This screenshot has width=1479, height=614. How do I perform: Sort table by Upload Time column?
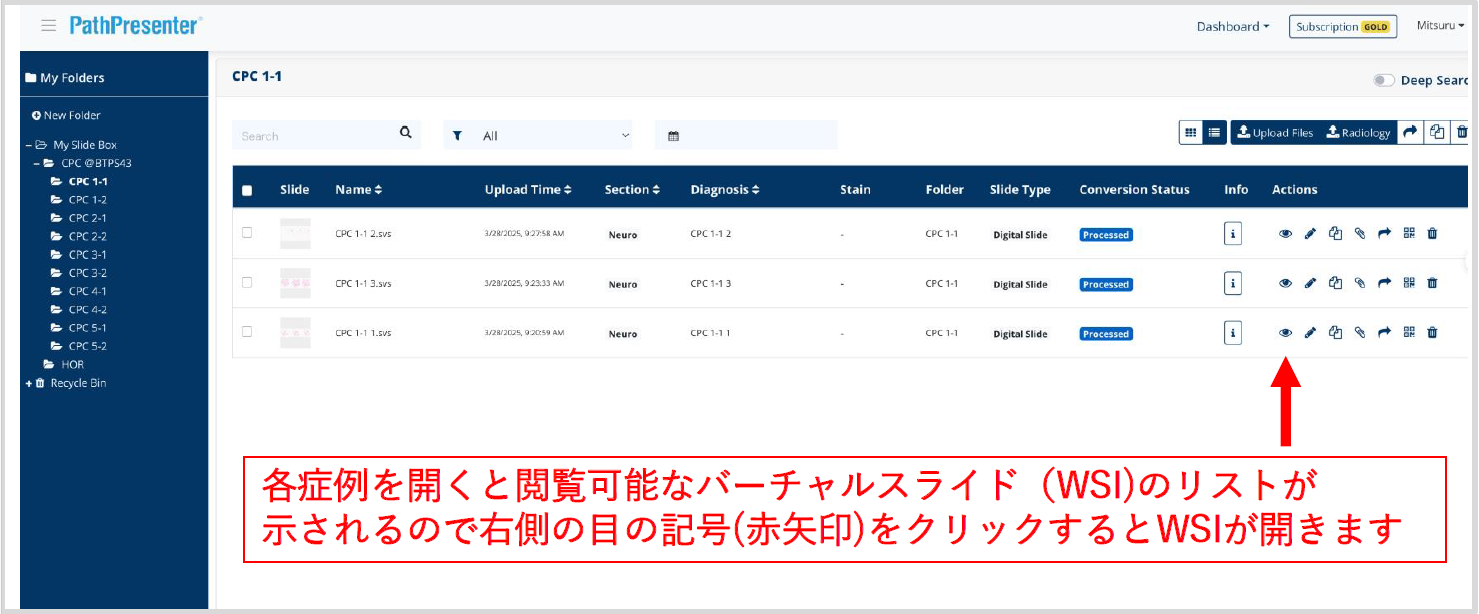pos(528,190)
